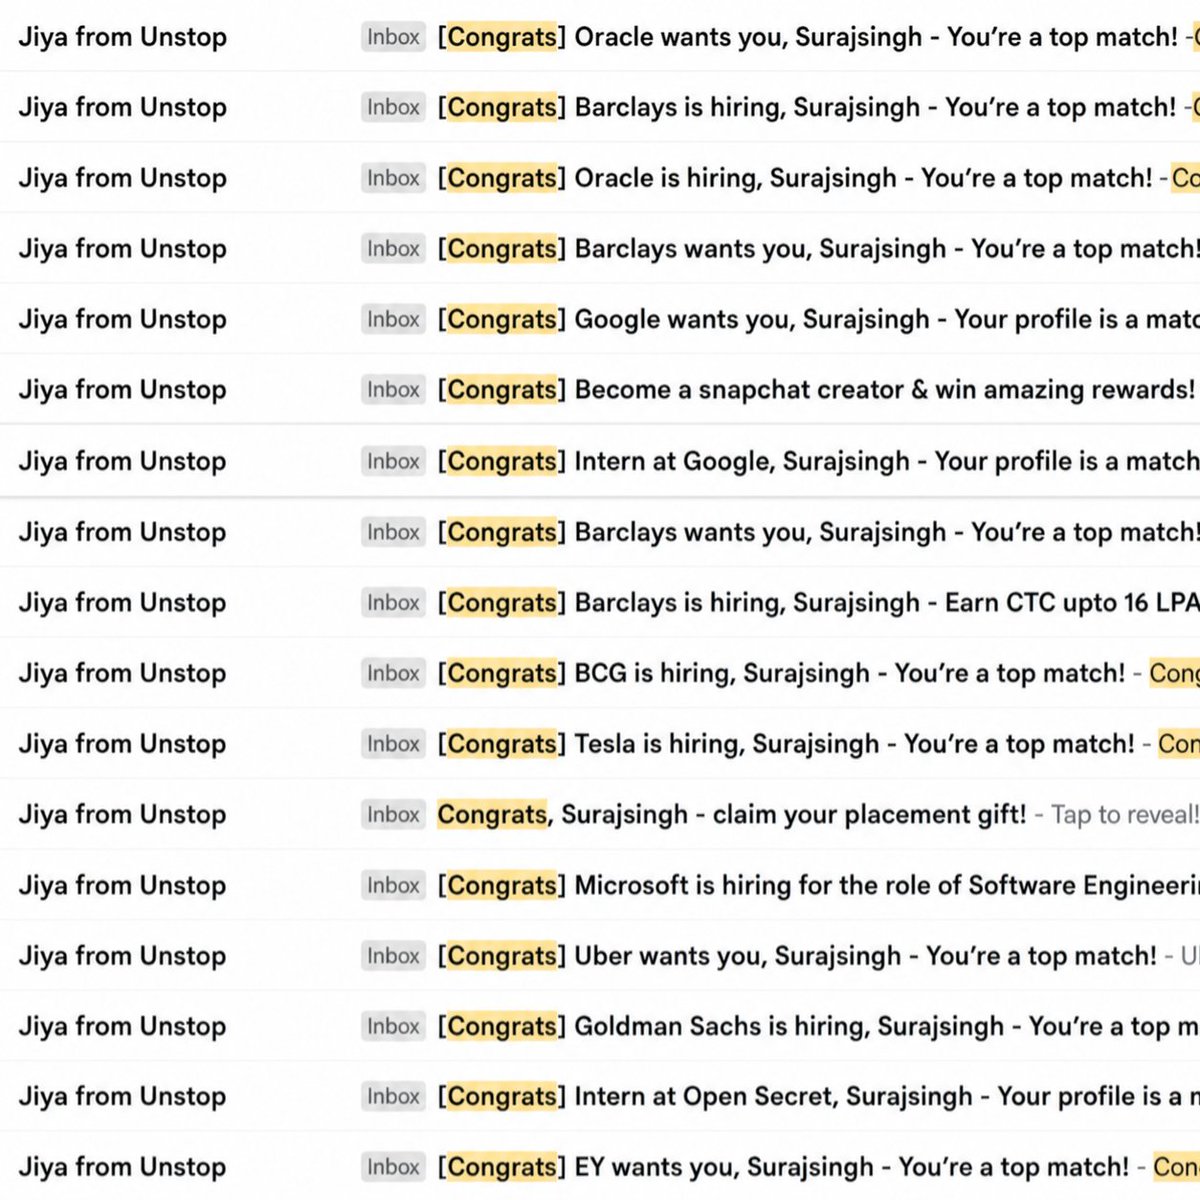
Task: Select sender name on 'Oracle is hiring' row
Action: coord(122,179)
